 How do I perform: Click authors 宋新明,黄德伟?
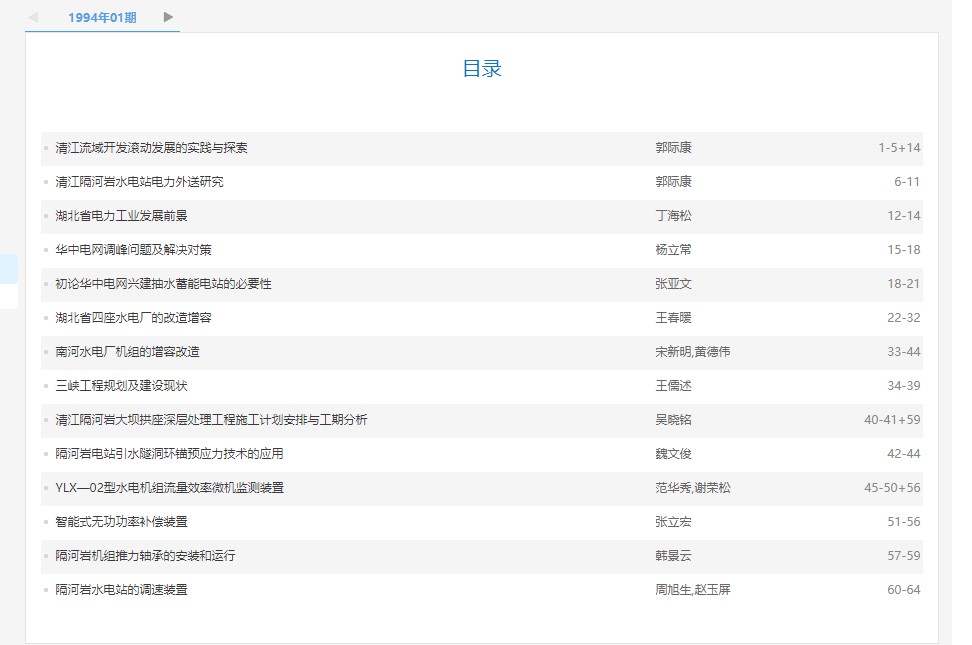(x=693, y=352)
